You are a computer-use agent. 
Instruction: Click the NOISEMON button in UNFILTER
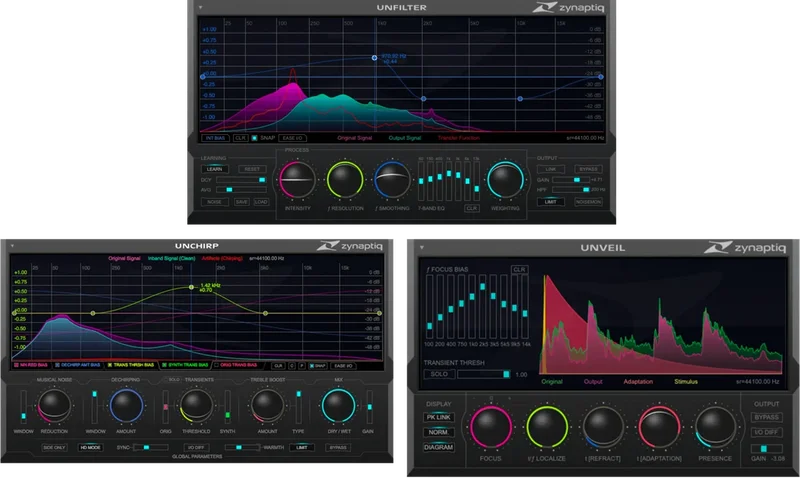tap(588, 202)
